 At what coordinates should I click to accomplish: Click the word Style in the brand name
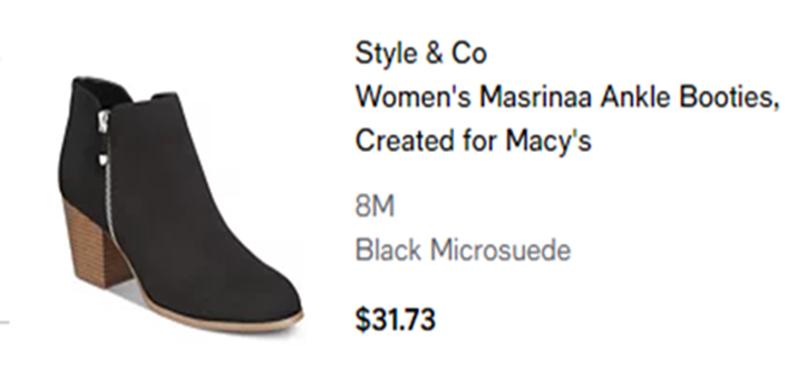[x=385, y=54]
